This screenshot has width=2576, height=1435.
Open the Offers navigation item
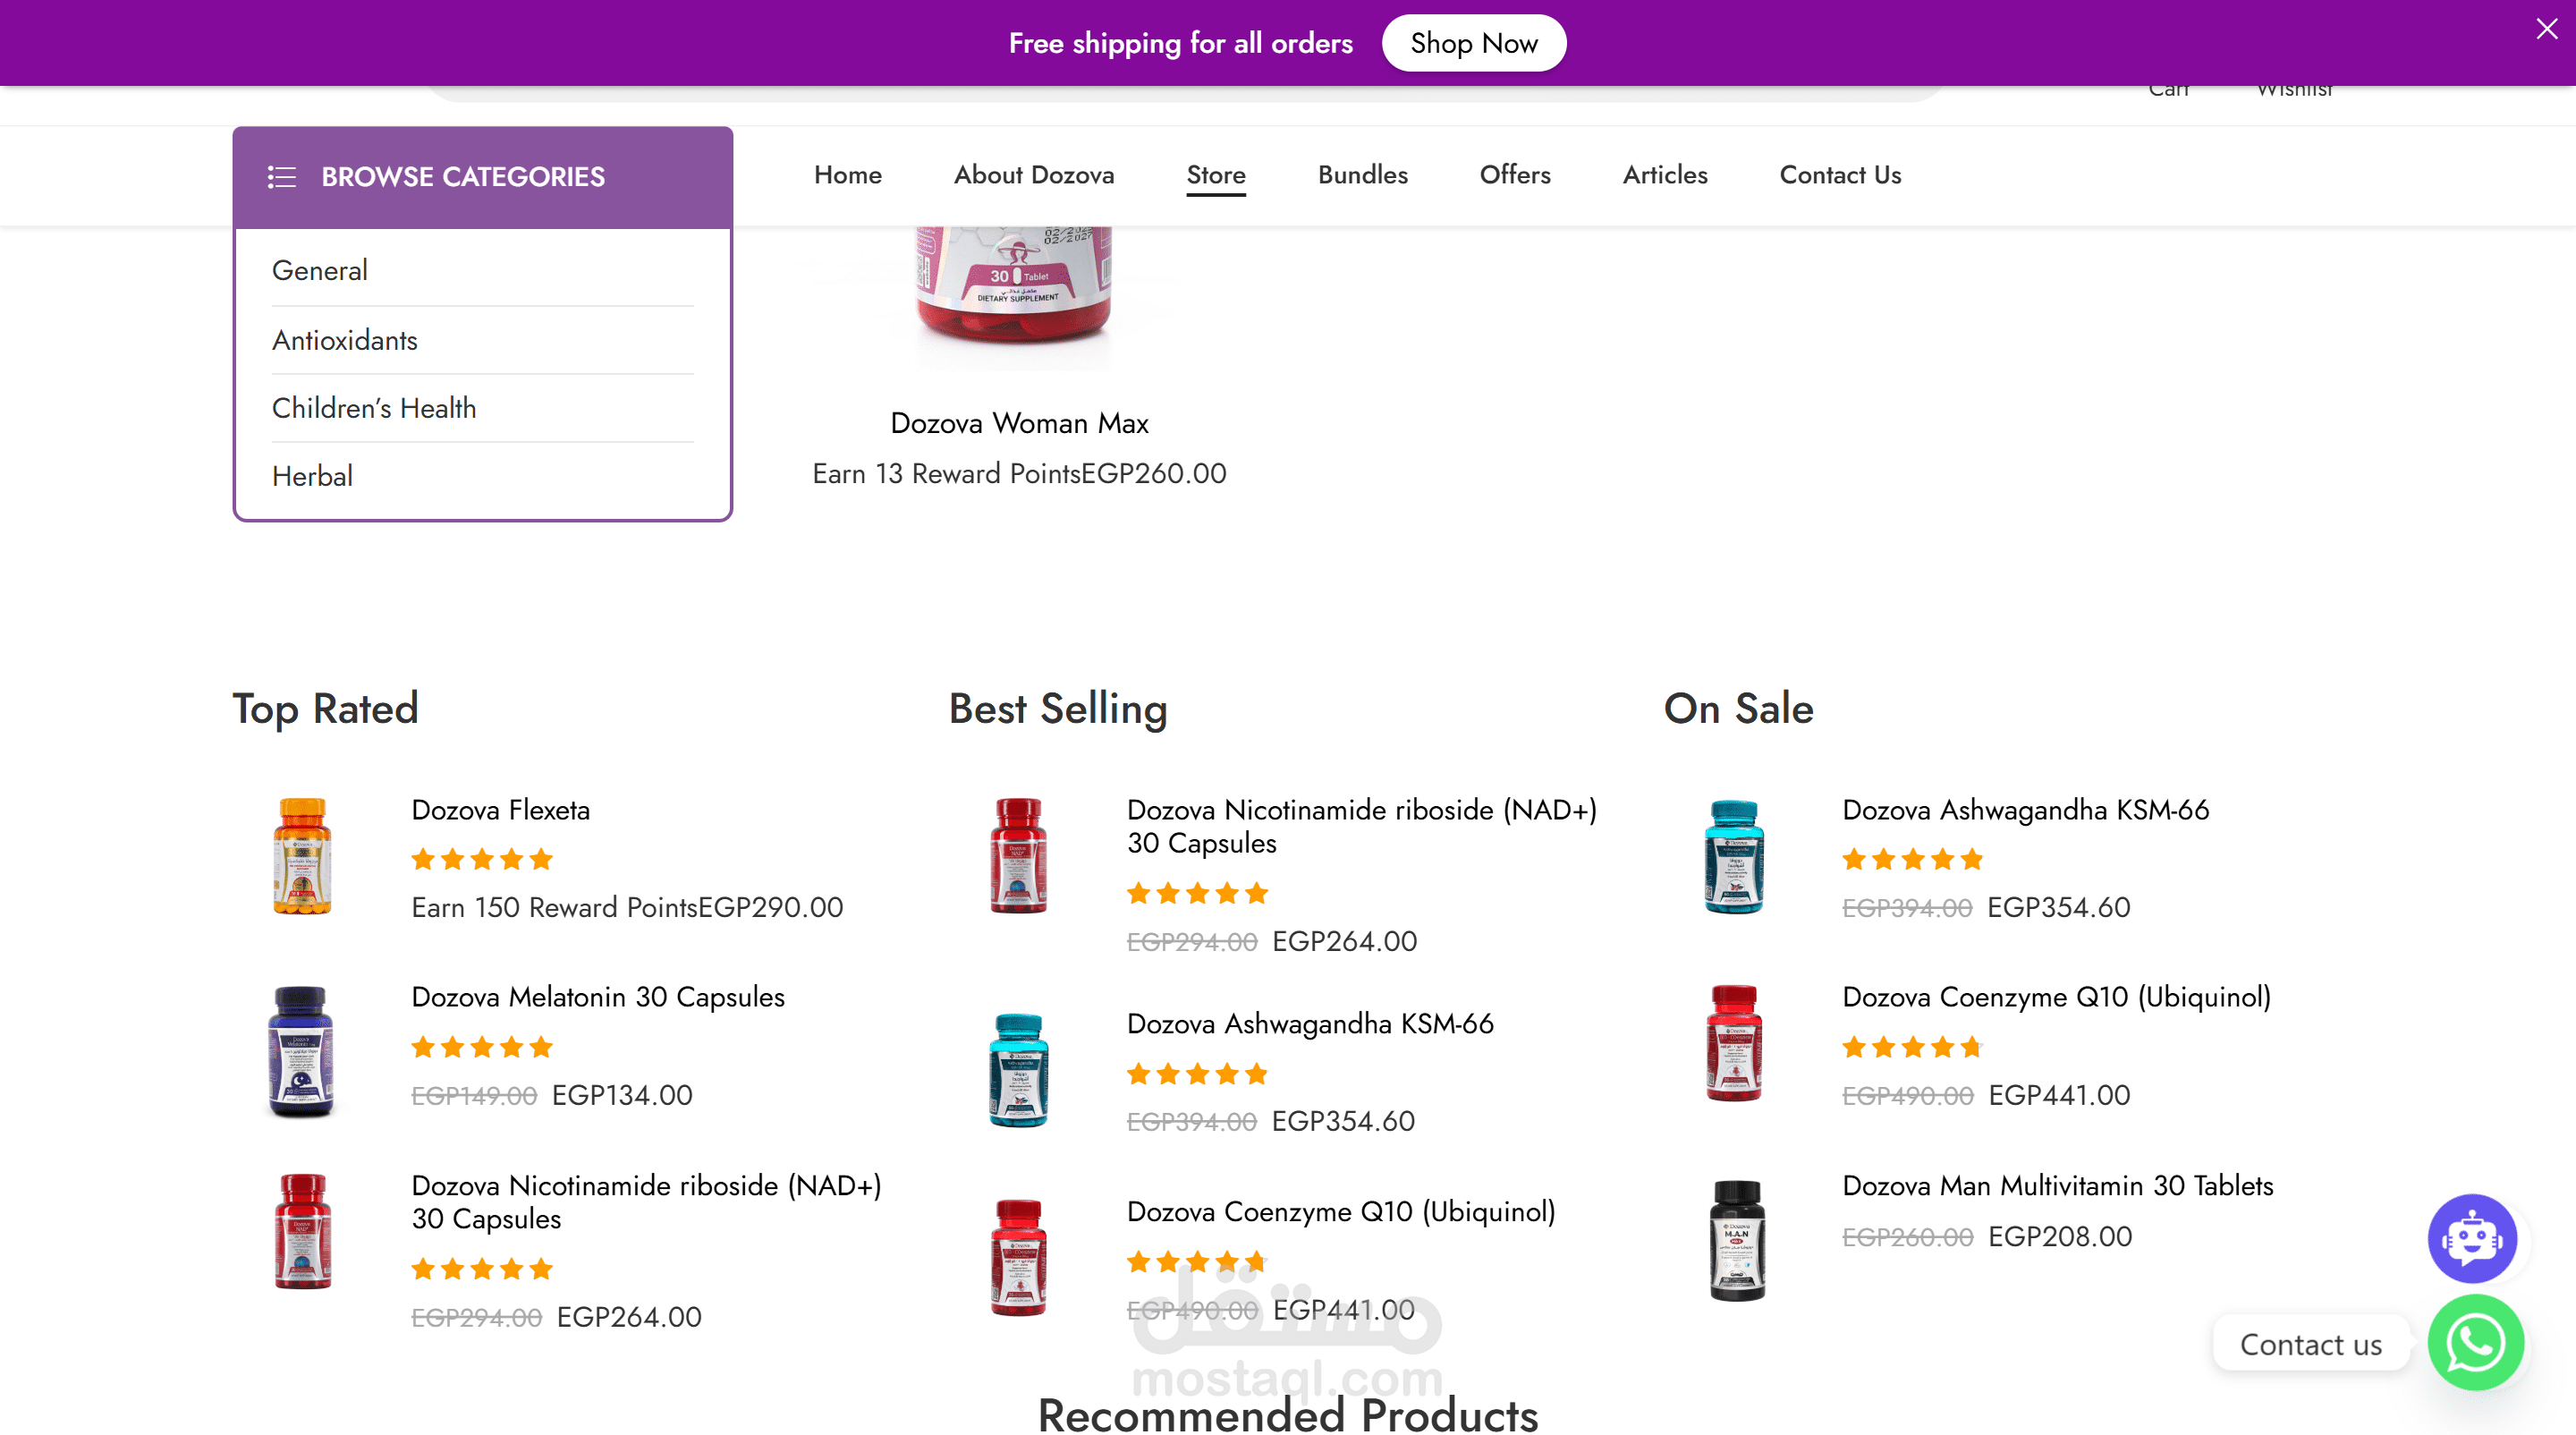(1514, 175)
